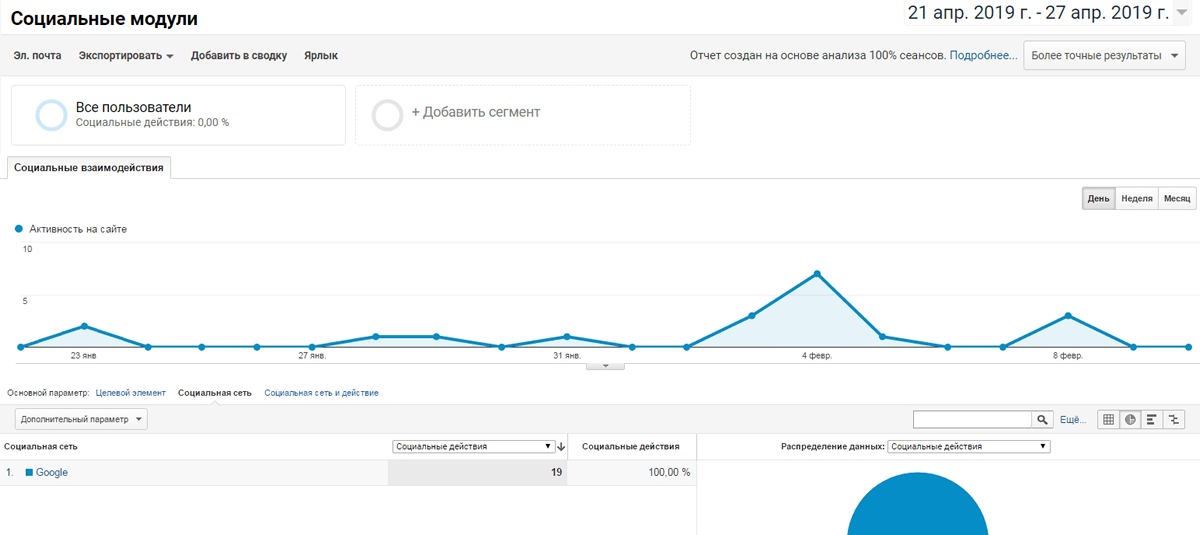The width and height of the screenshot is (1200, 535).
Task: Select the pie chart view icon
Action: 1130,420
